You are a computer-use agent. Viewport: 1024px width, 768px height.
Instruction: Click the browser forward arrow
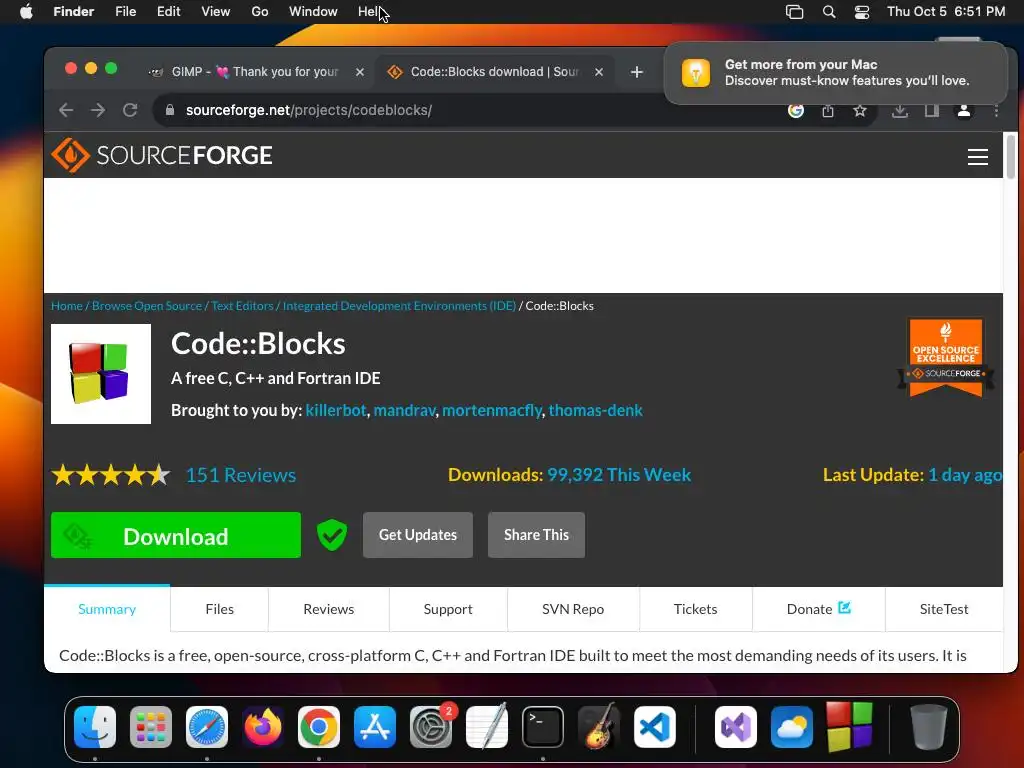98,110
